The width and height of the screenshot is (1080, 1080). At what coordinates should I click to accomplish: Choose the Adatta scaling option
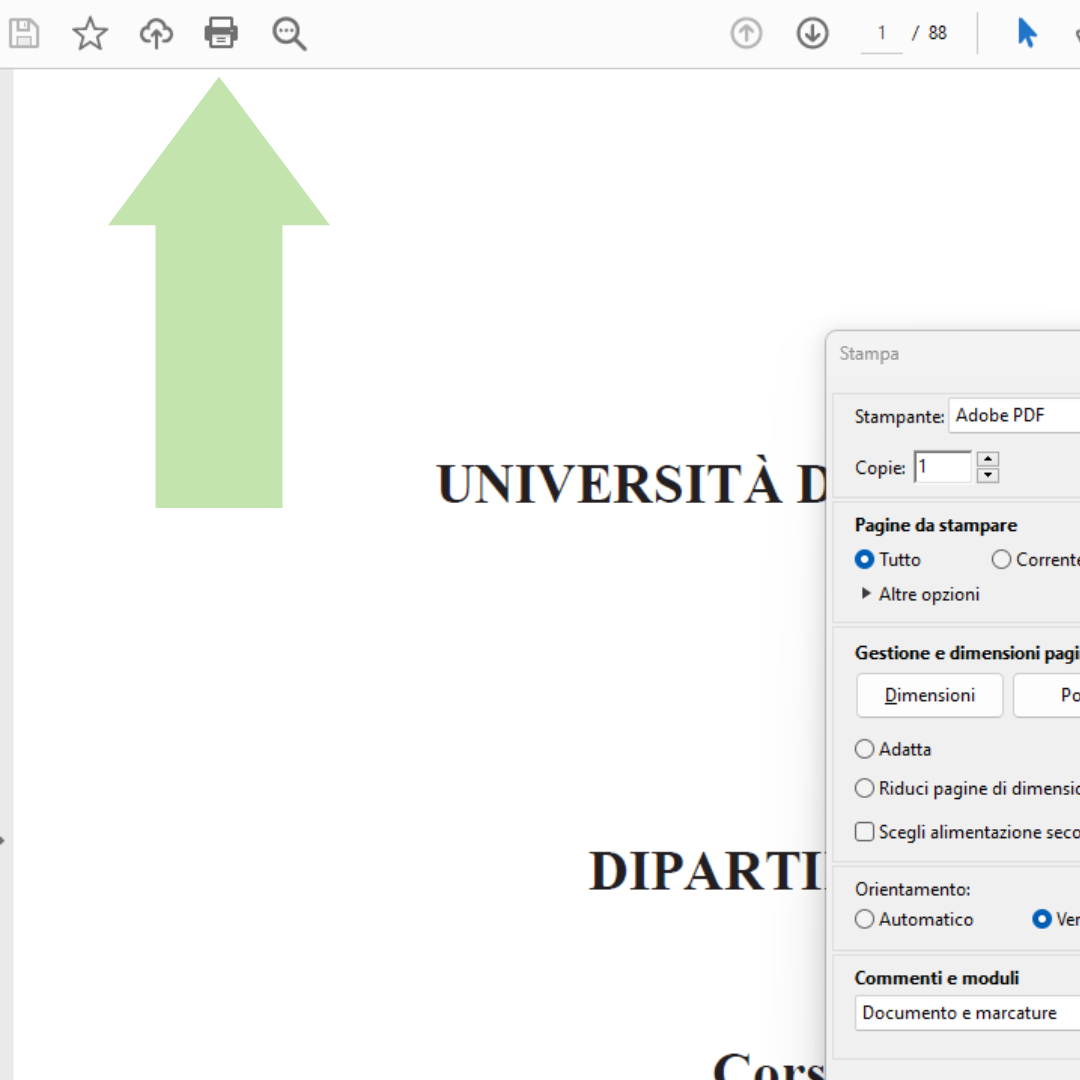[864, 748]
